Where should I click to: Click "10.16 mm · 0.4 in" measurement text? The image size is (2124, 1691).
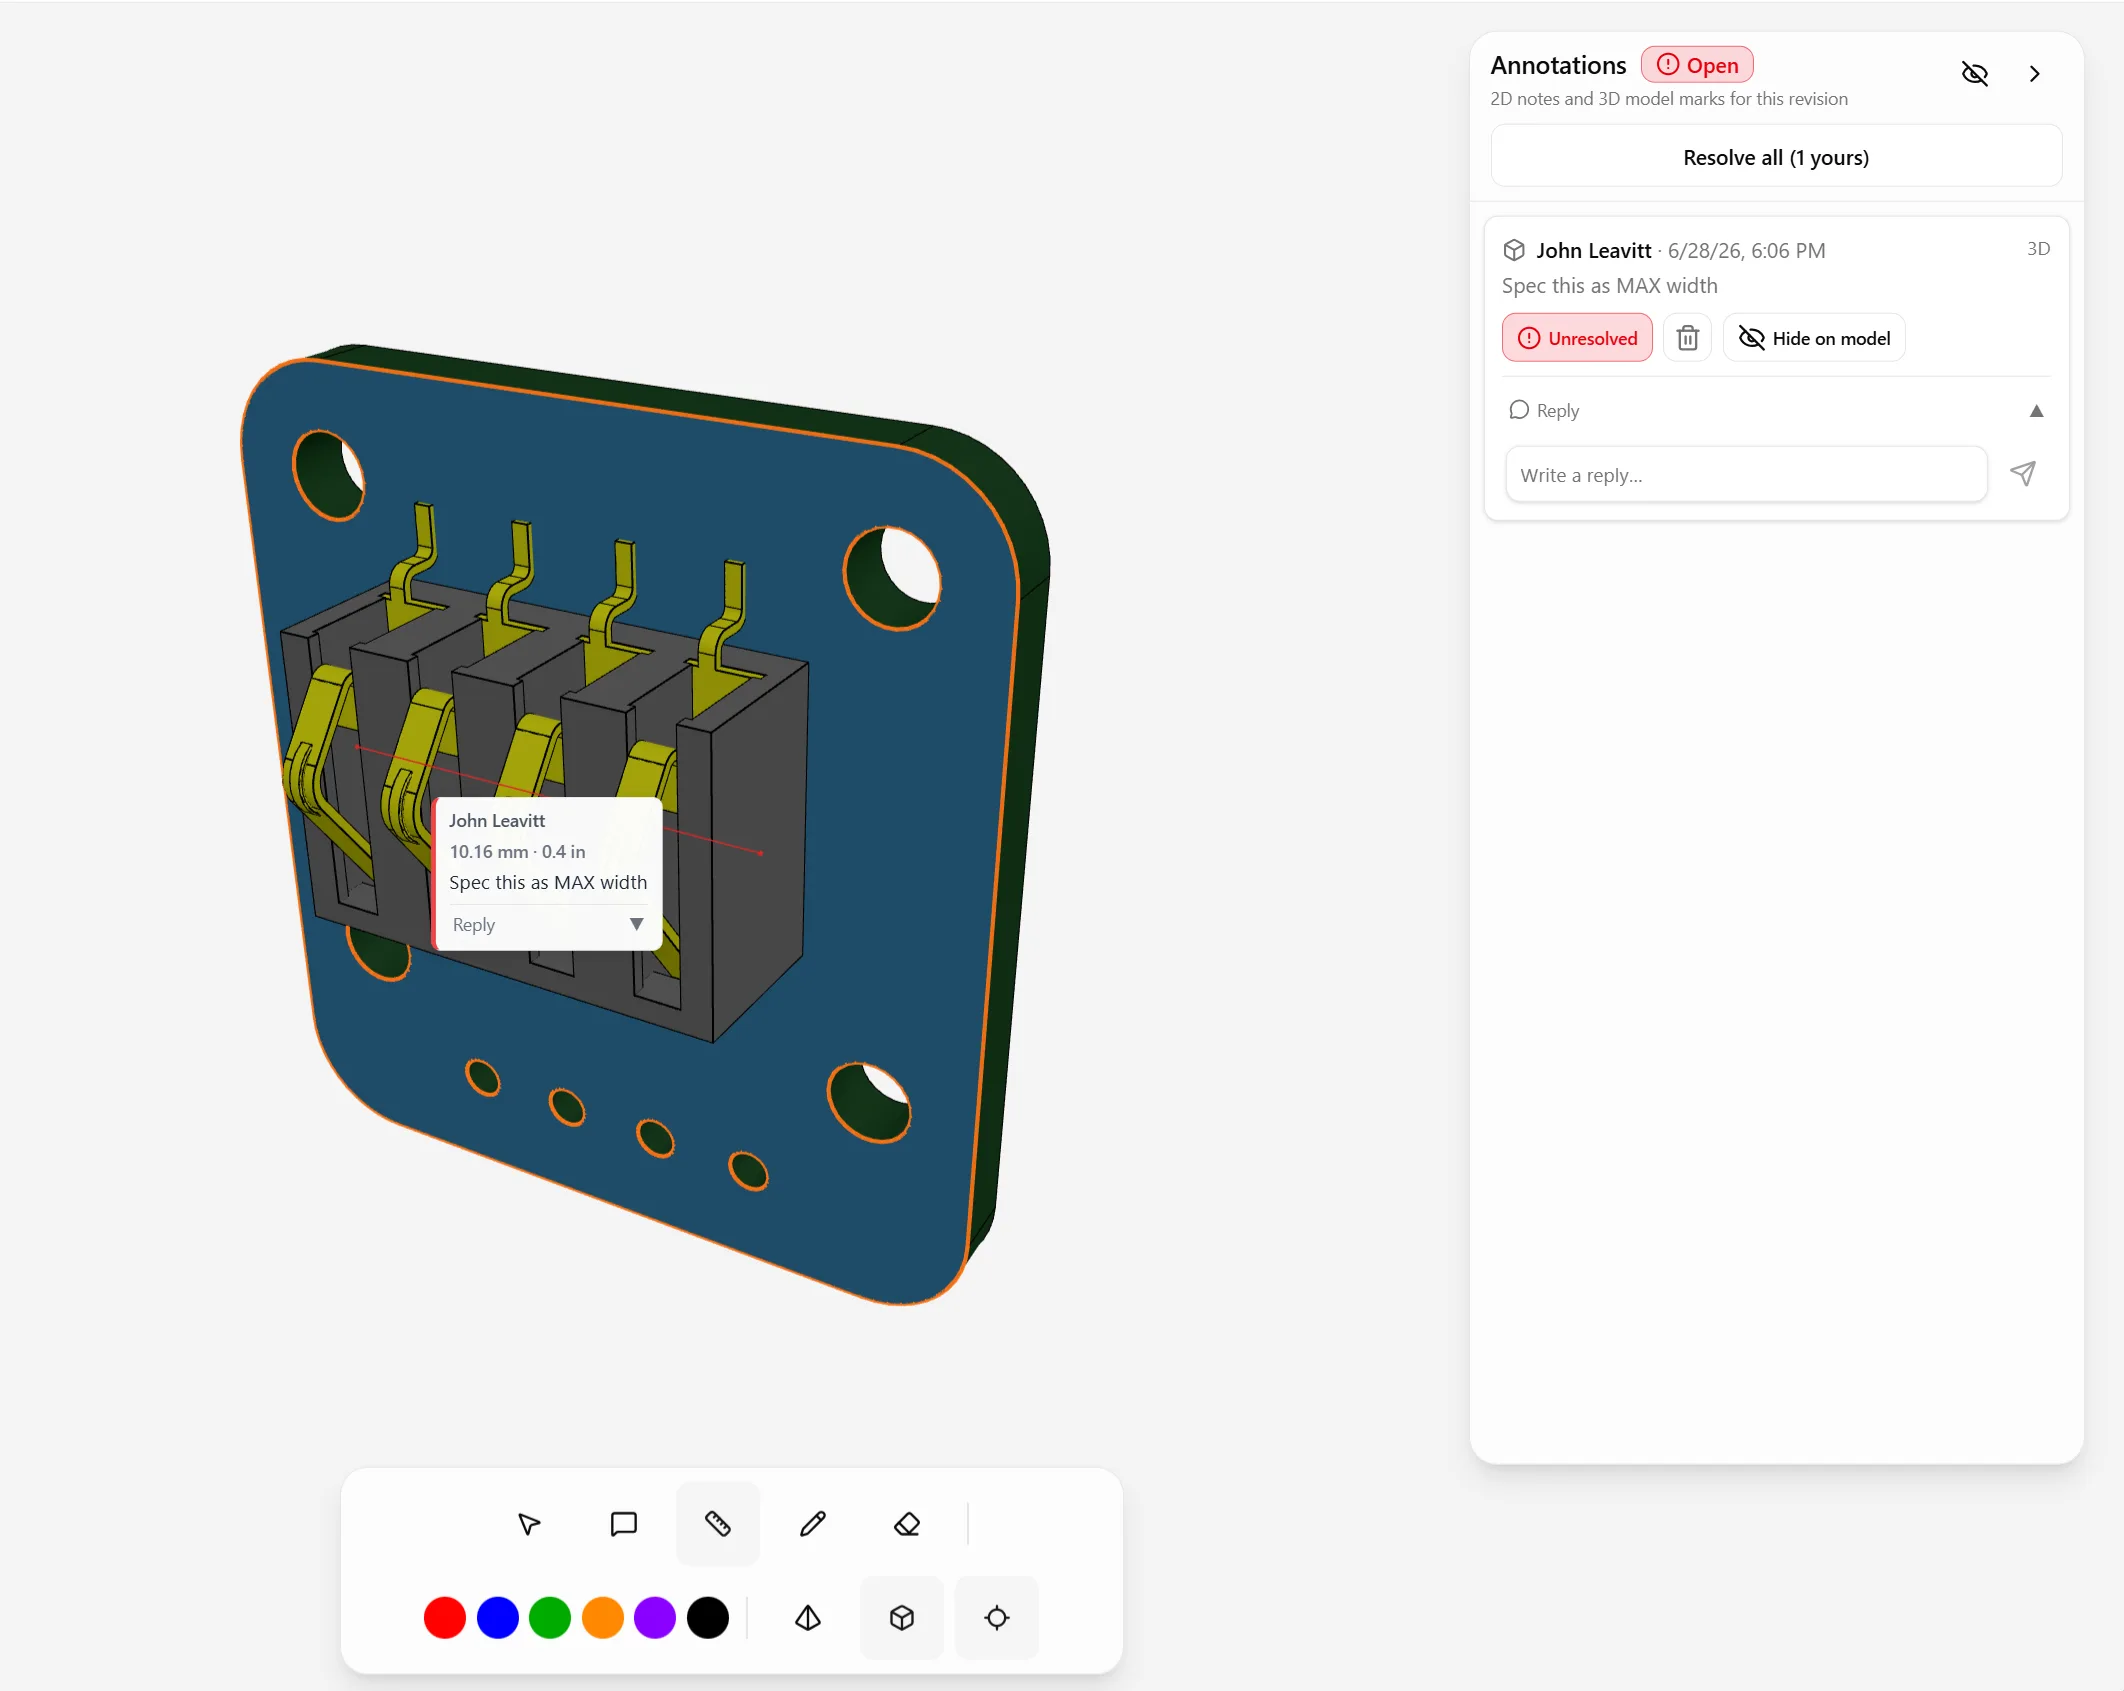coord(517,852)
